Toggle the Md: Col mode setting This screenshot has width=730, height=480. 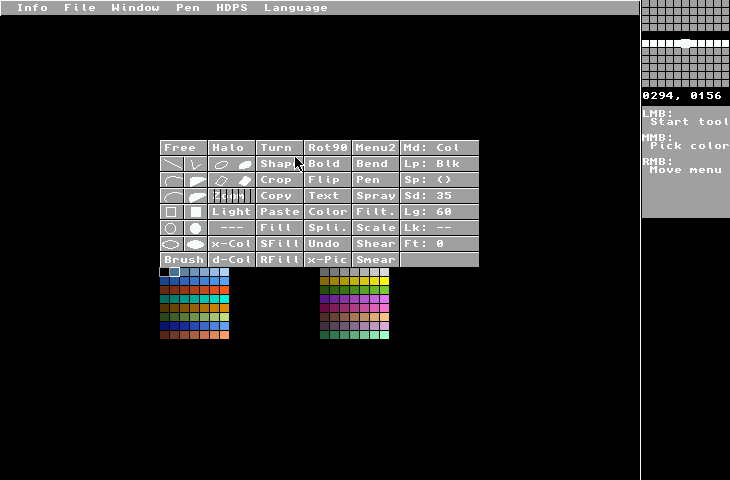pos(439,148)
